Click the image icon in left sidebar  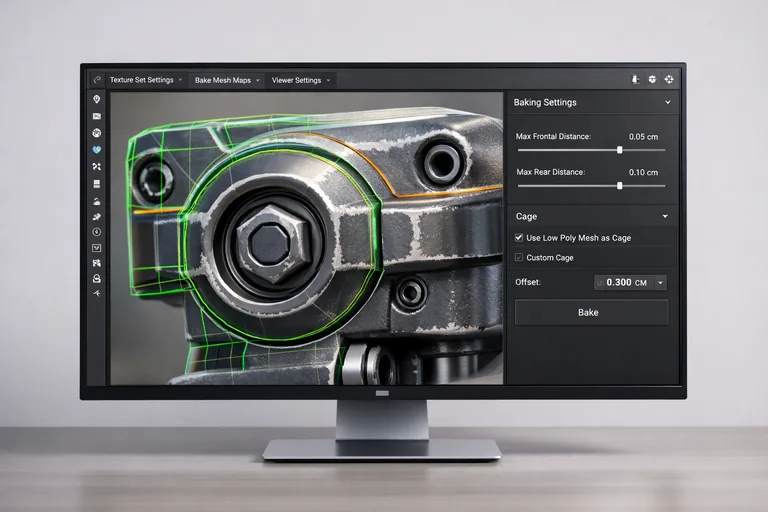(97, 116)
